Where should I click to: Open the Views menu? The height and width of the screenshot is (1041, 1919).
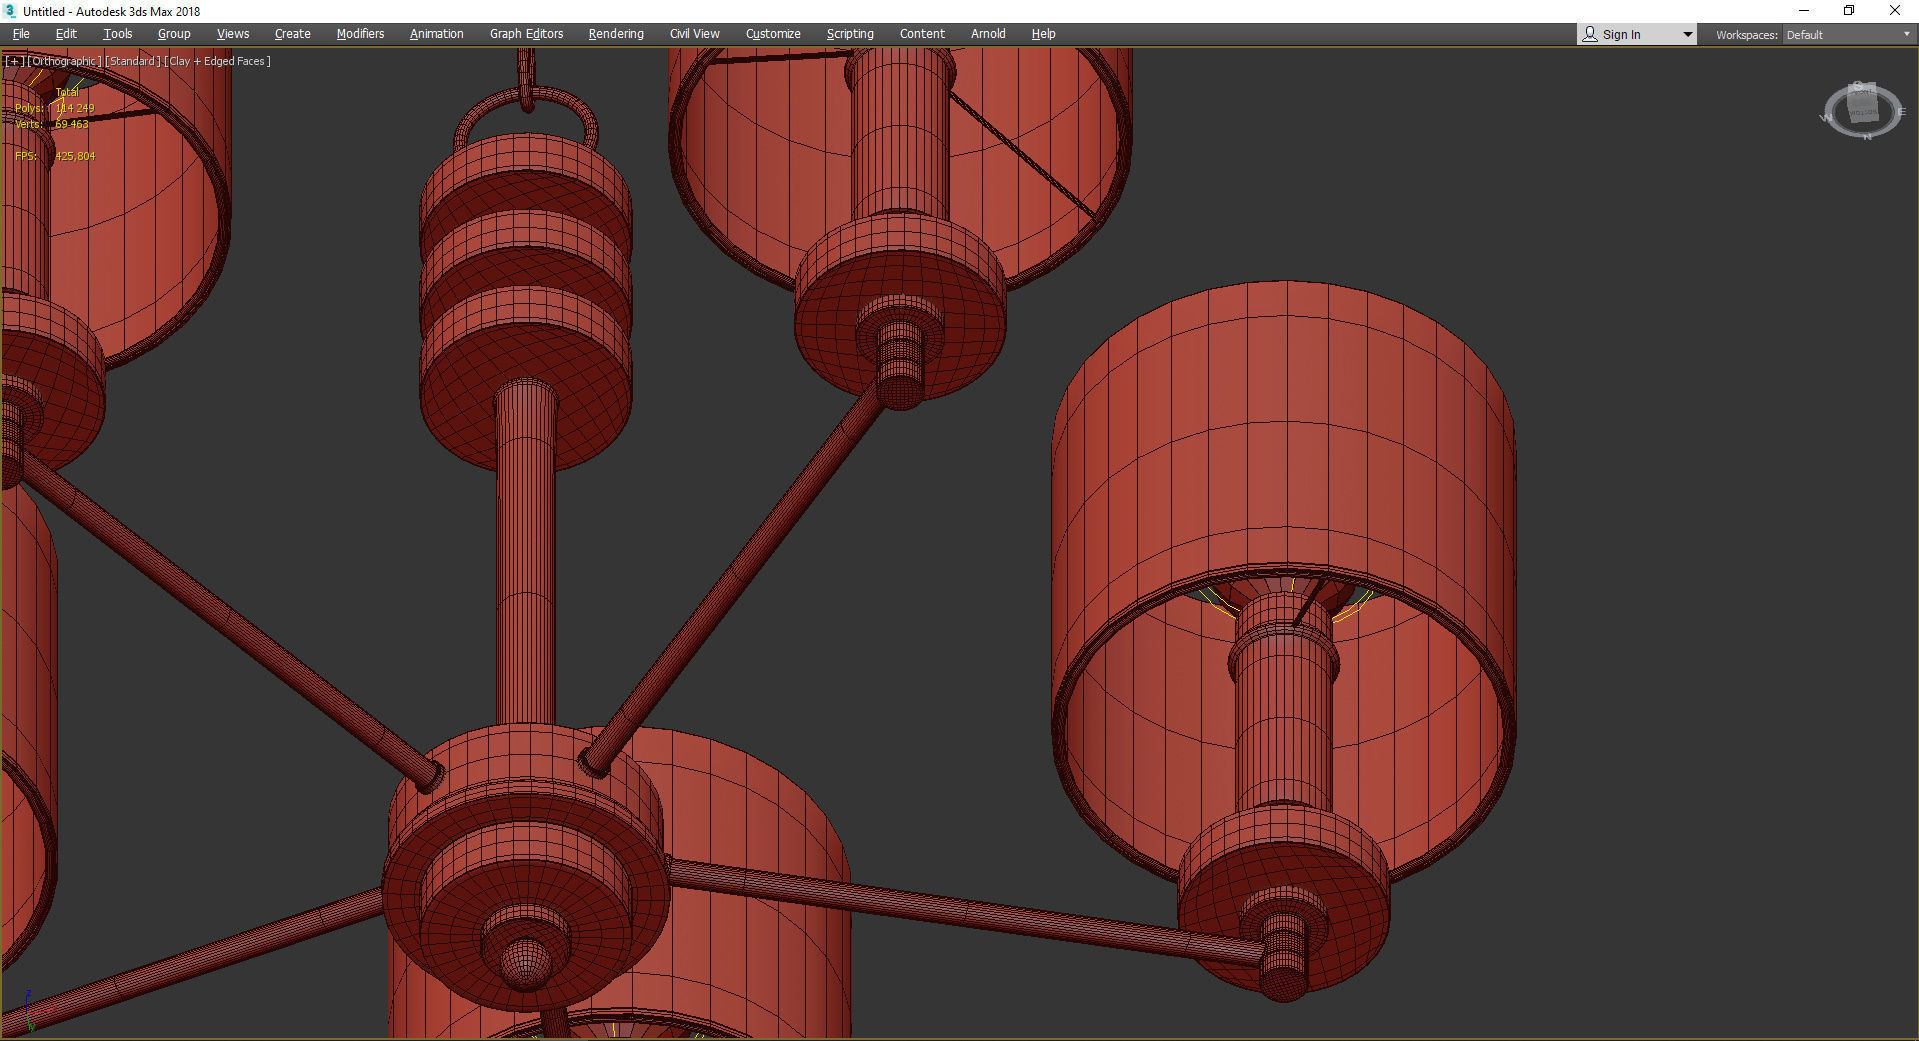click(x=233, y=34)
